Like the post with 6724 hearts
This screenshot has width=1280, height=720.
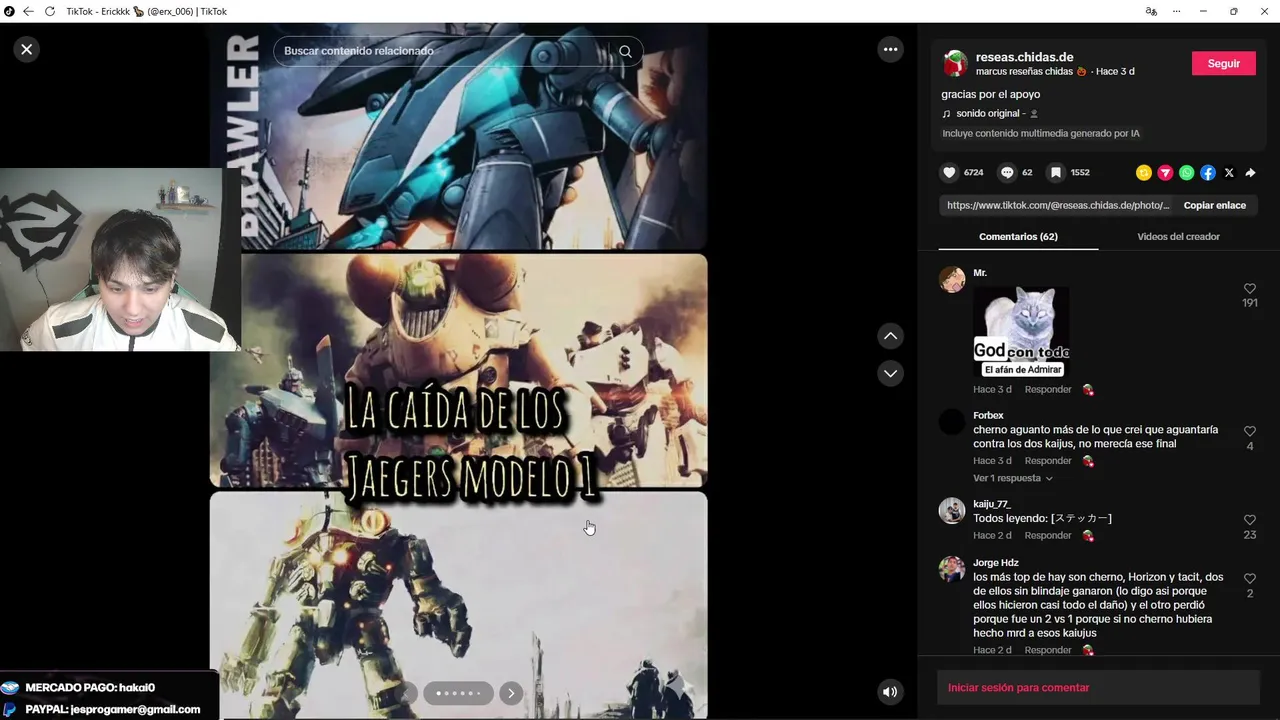(x=949, y=172)
